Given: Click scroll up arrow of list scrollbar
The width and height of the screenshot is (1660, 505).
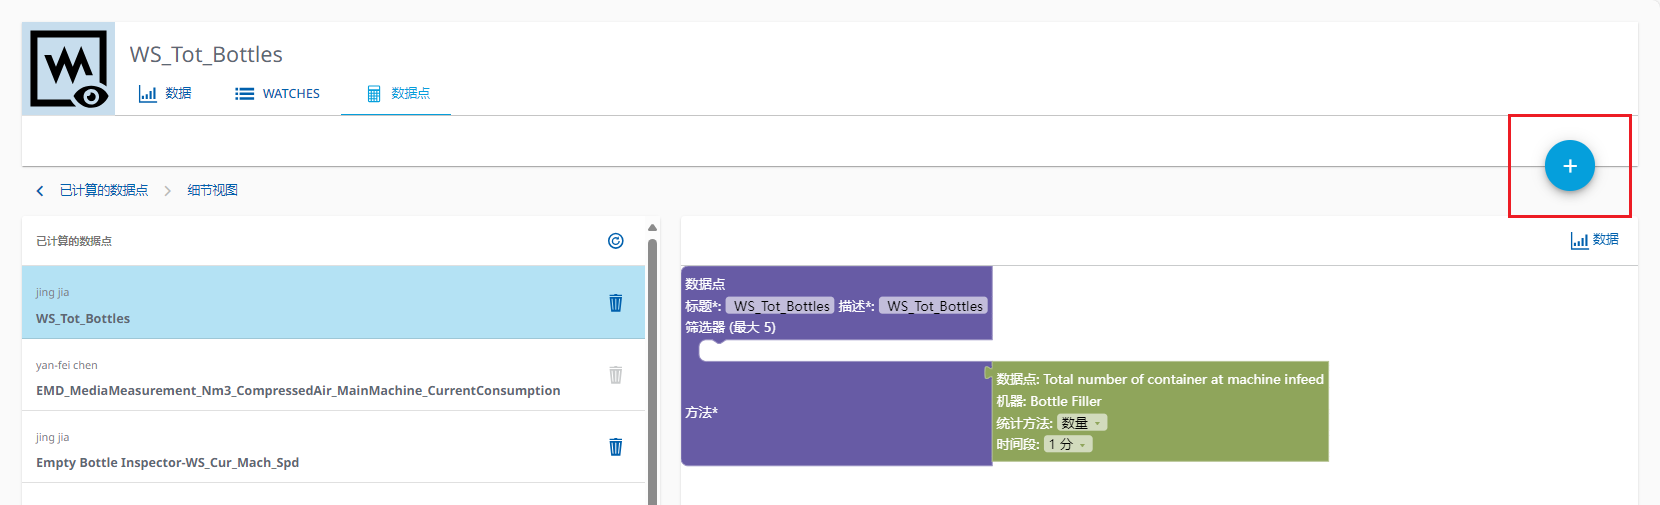Looking at the screenshot, I should tap(652, 228).
